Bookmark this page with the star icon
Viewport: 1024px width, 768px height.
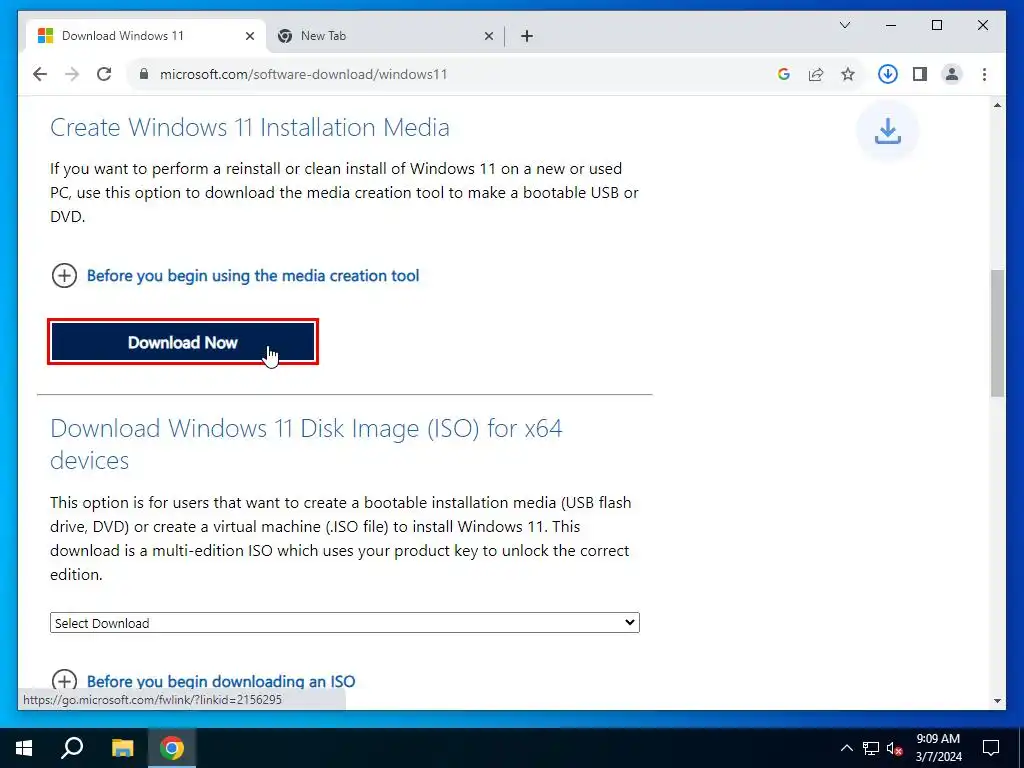click(848, 74)
